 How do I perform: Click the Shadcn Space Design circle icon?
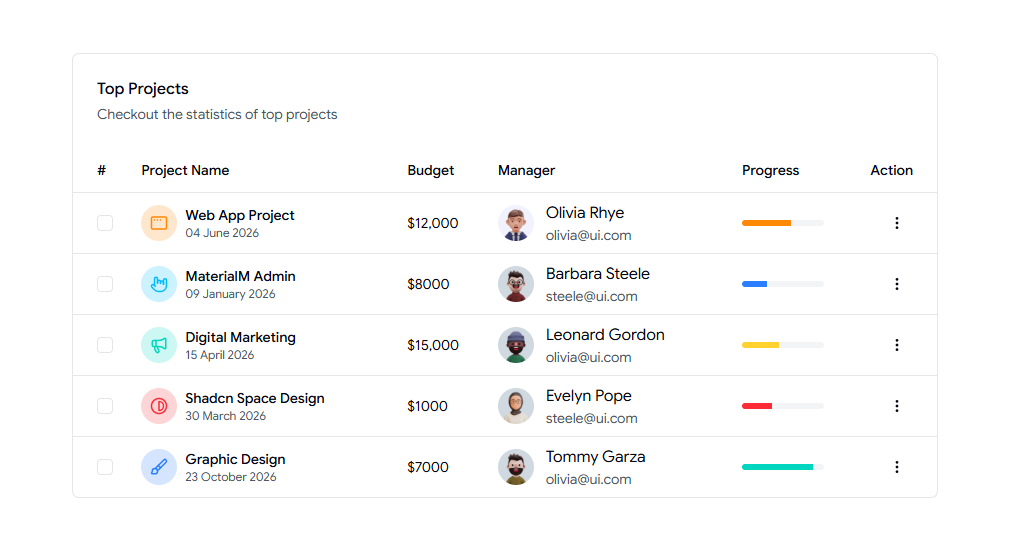pos(159,406)
